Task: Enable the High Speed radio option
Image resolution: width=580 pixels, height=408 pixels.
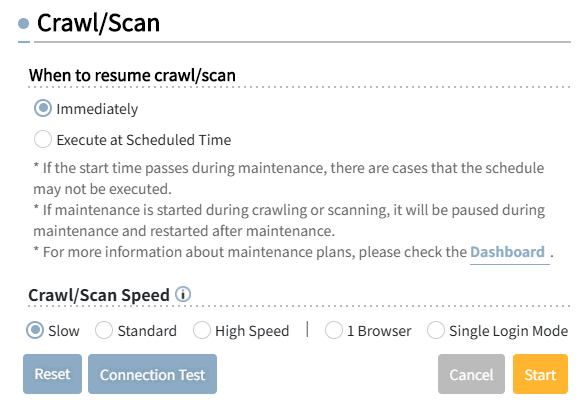Action: (x=202, y=330)
